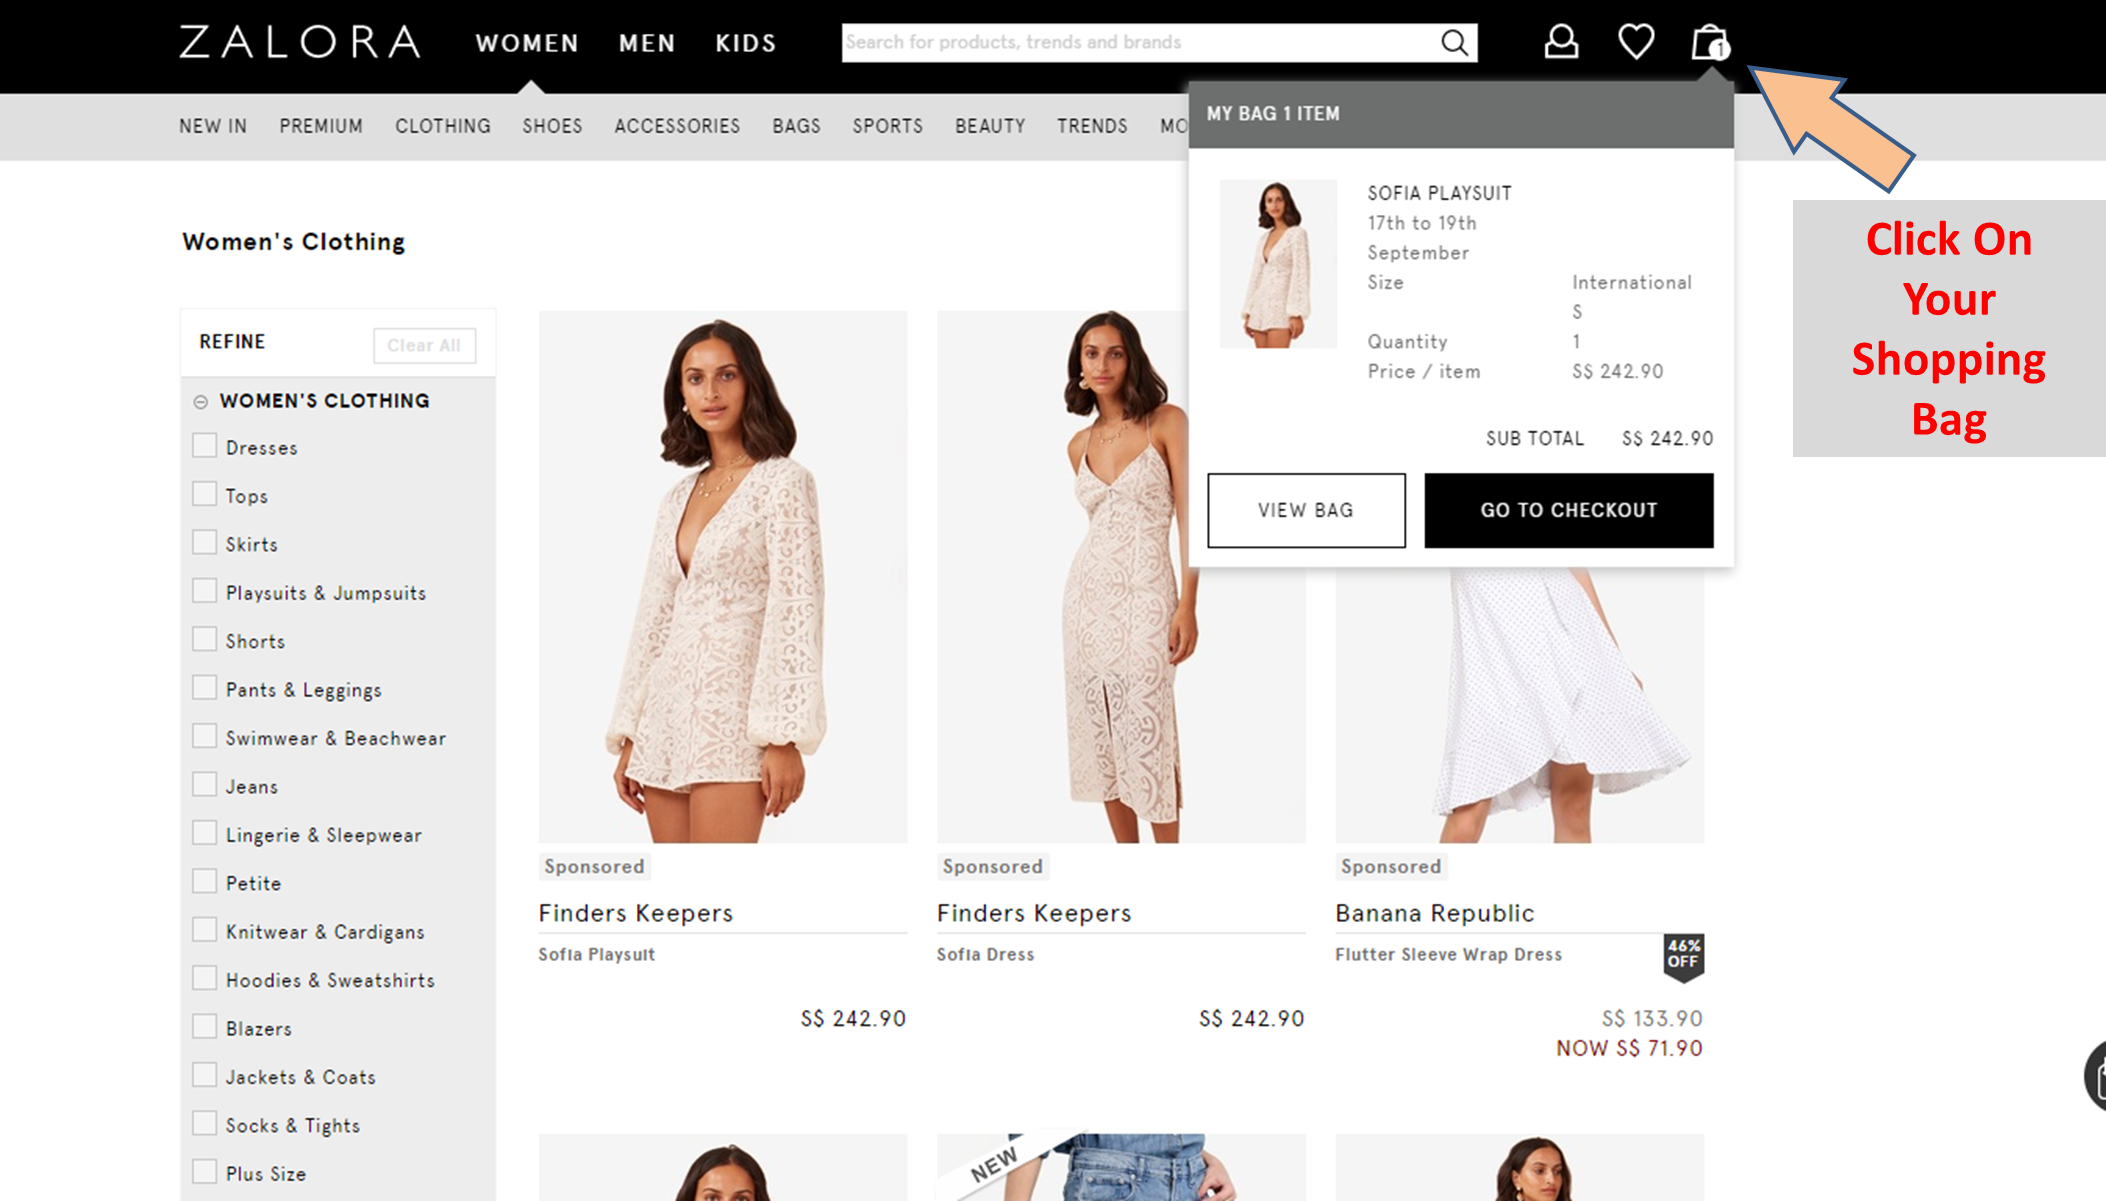Open the SPORTS menu
The width and height of the screenshot is (2106, 1201).
[x=887, y=126]
